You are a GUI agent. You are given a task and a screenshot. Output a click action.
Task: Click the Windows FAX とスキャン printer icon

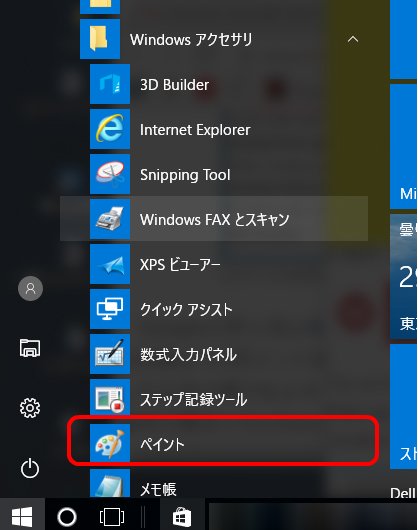coord(110,219)
